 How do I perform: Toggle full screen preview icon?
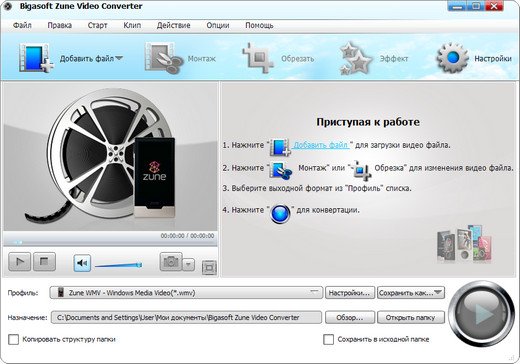(x=209, y=267)
